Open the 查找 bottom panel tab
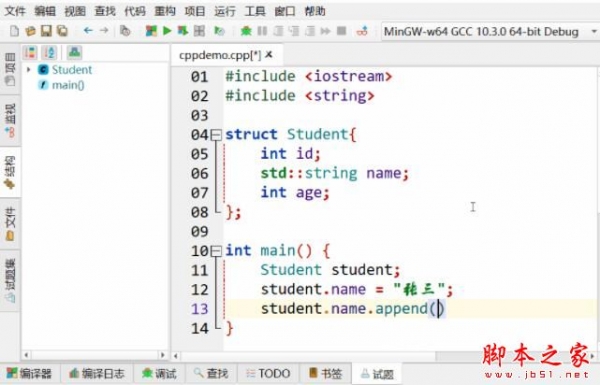 tap(211, 374)
